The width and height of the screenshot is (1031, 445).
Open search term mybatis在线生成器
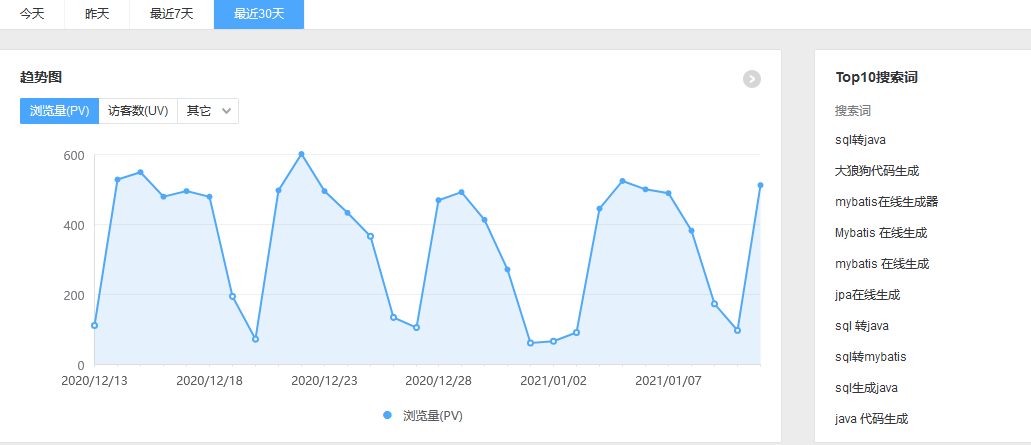(x=886, y=202)
